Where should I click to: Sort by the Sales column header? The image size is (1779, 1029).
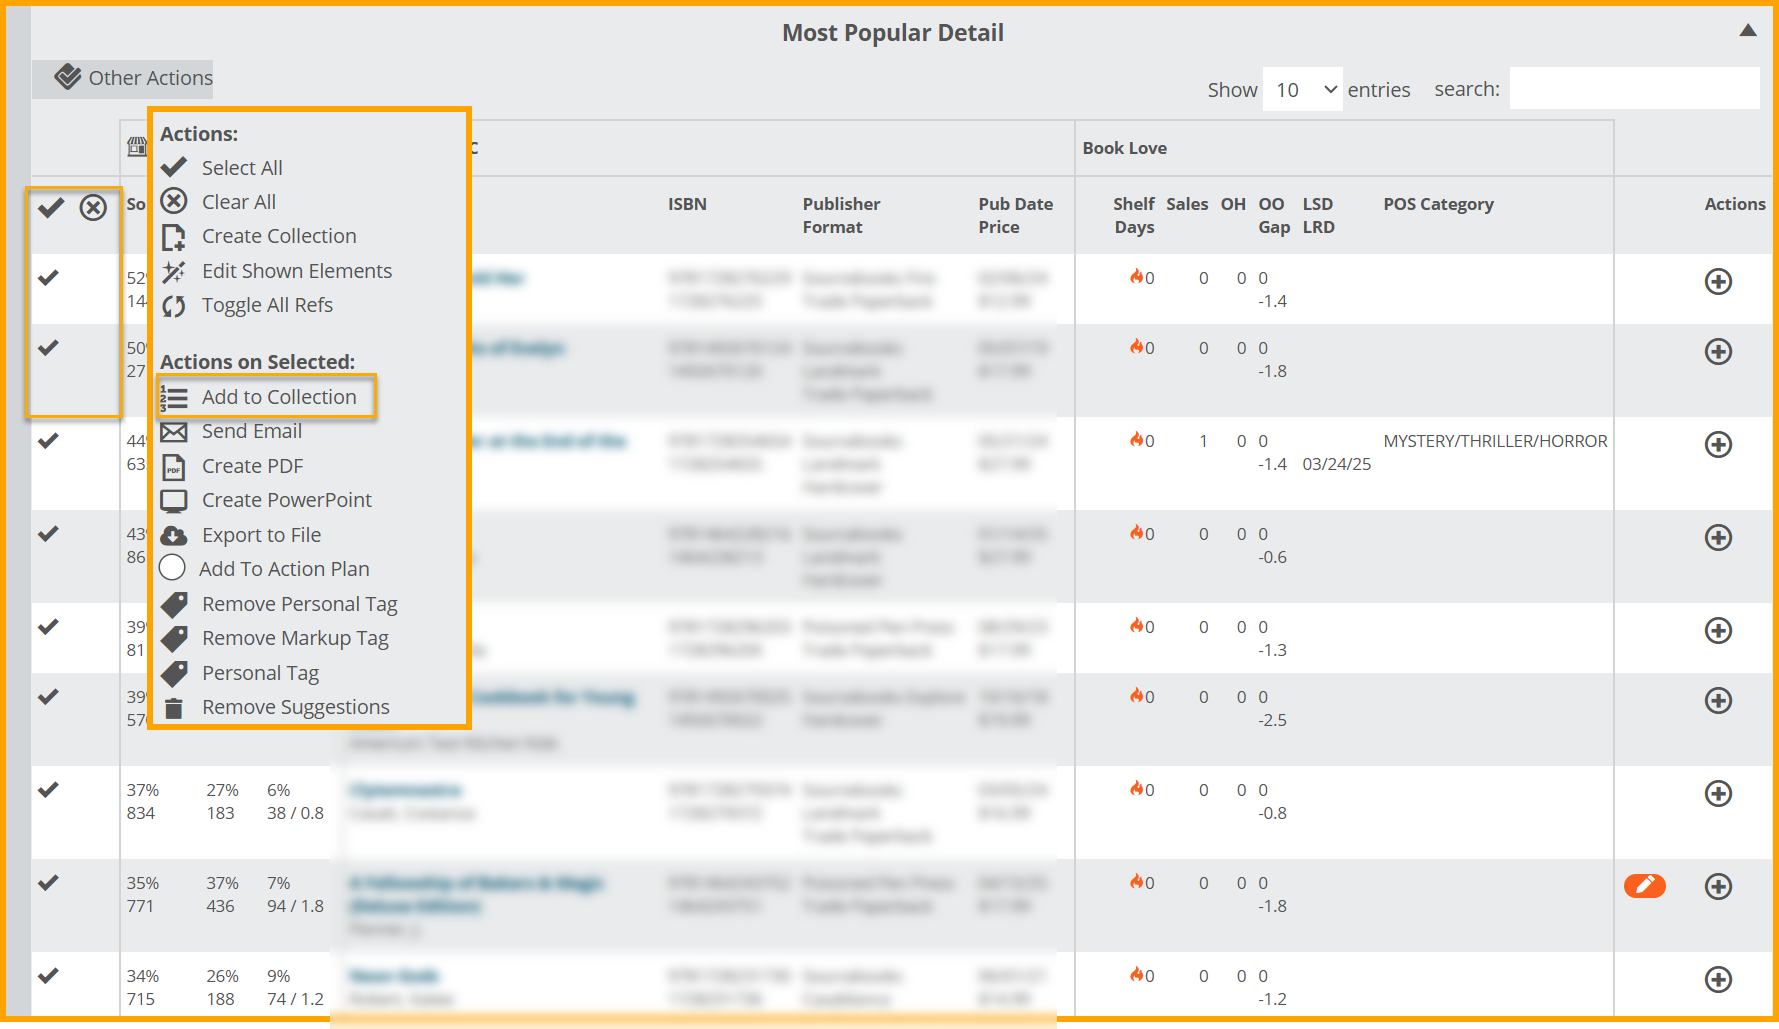click(1187, 204)
